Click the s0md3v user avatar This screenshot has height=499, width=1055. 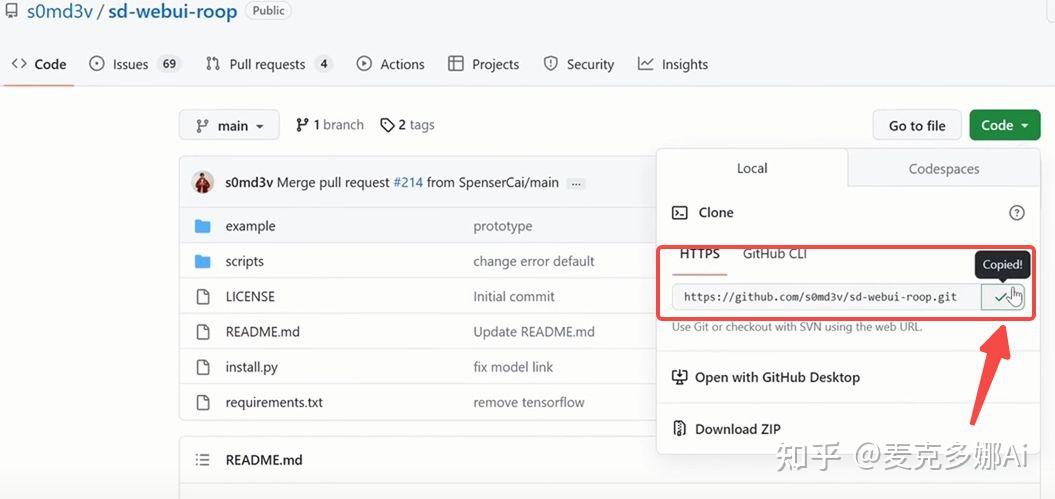coord(203,183)
